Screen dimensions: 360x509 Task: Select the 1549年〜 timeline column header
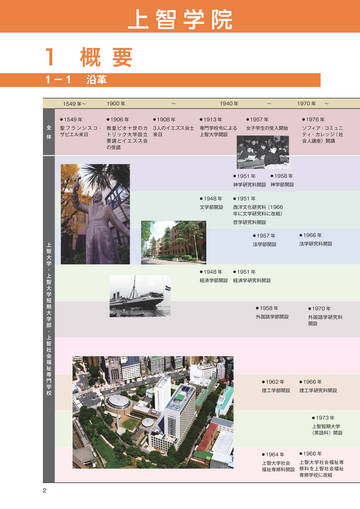(74, 104)
